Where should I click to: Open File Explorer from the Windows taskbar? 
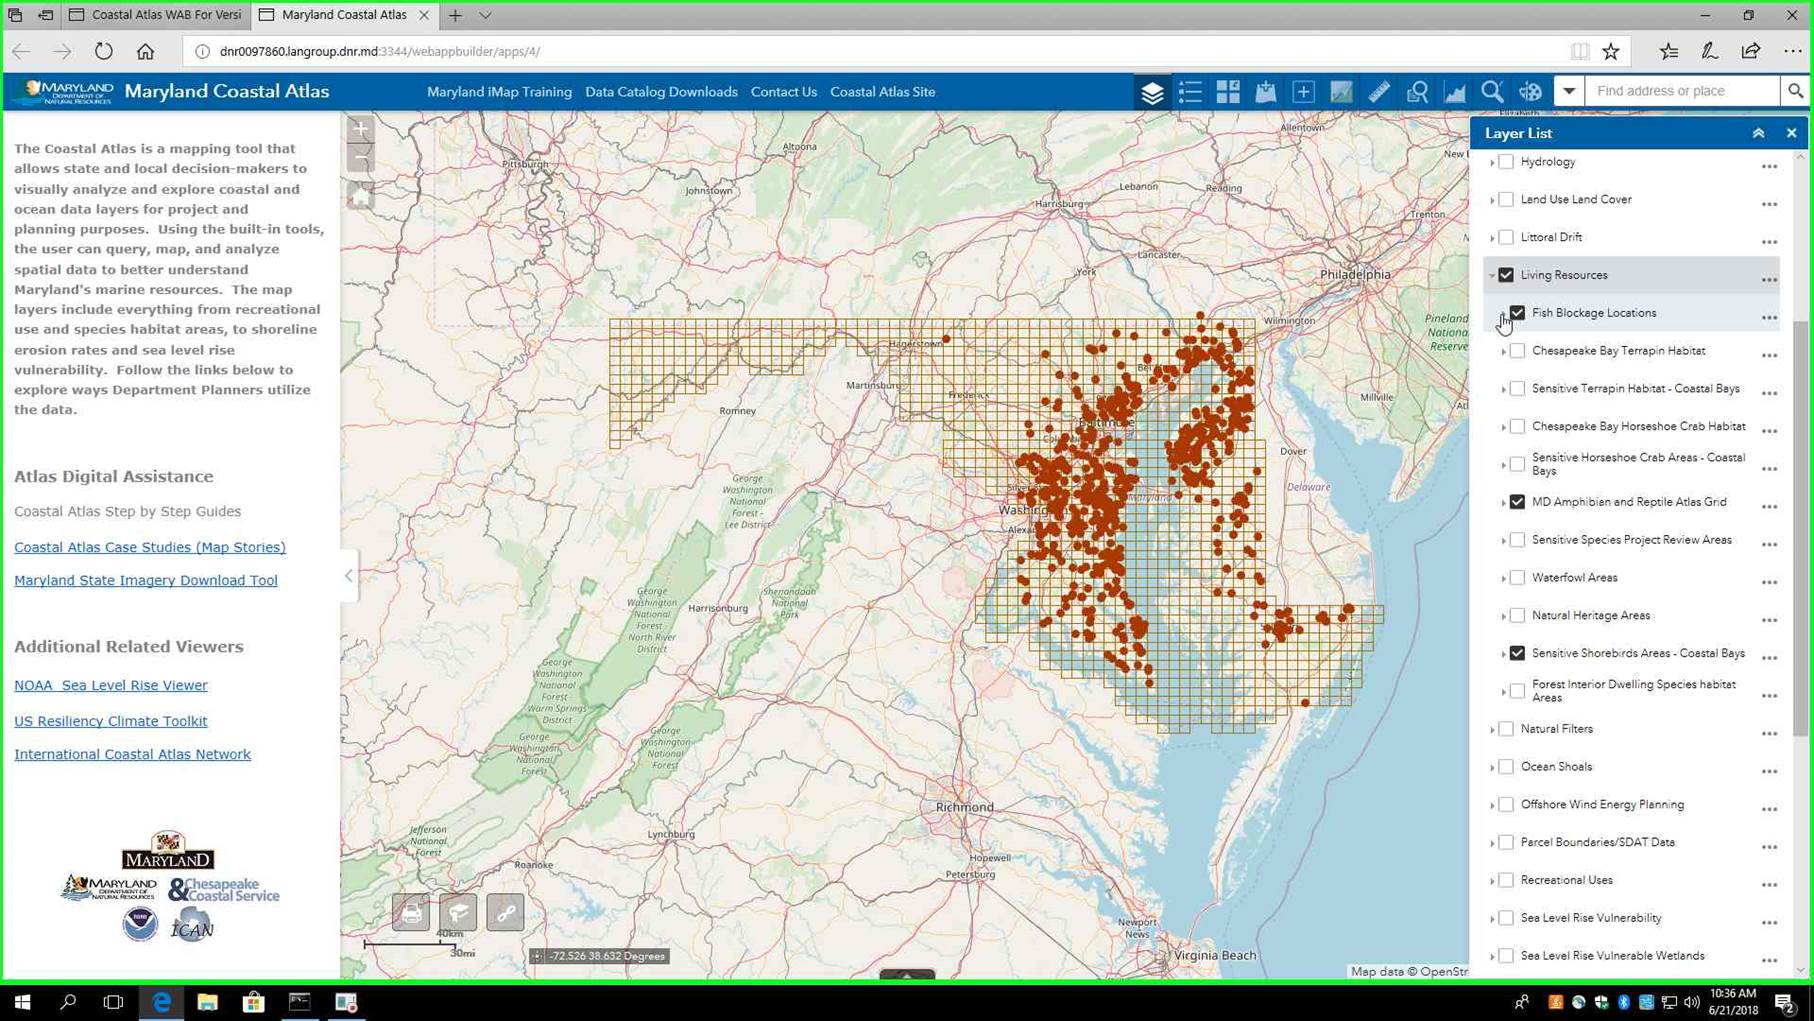[207, 1002]
